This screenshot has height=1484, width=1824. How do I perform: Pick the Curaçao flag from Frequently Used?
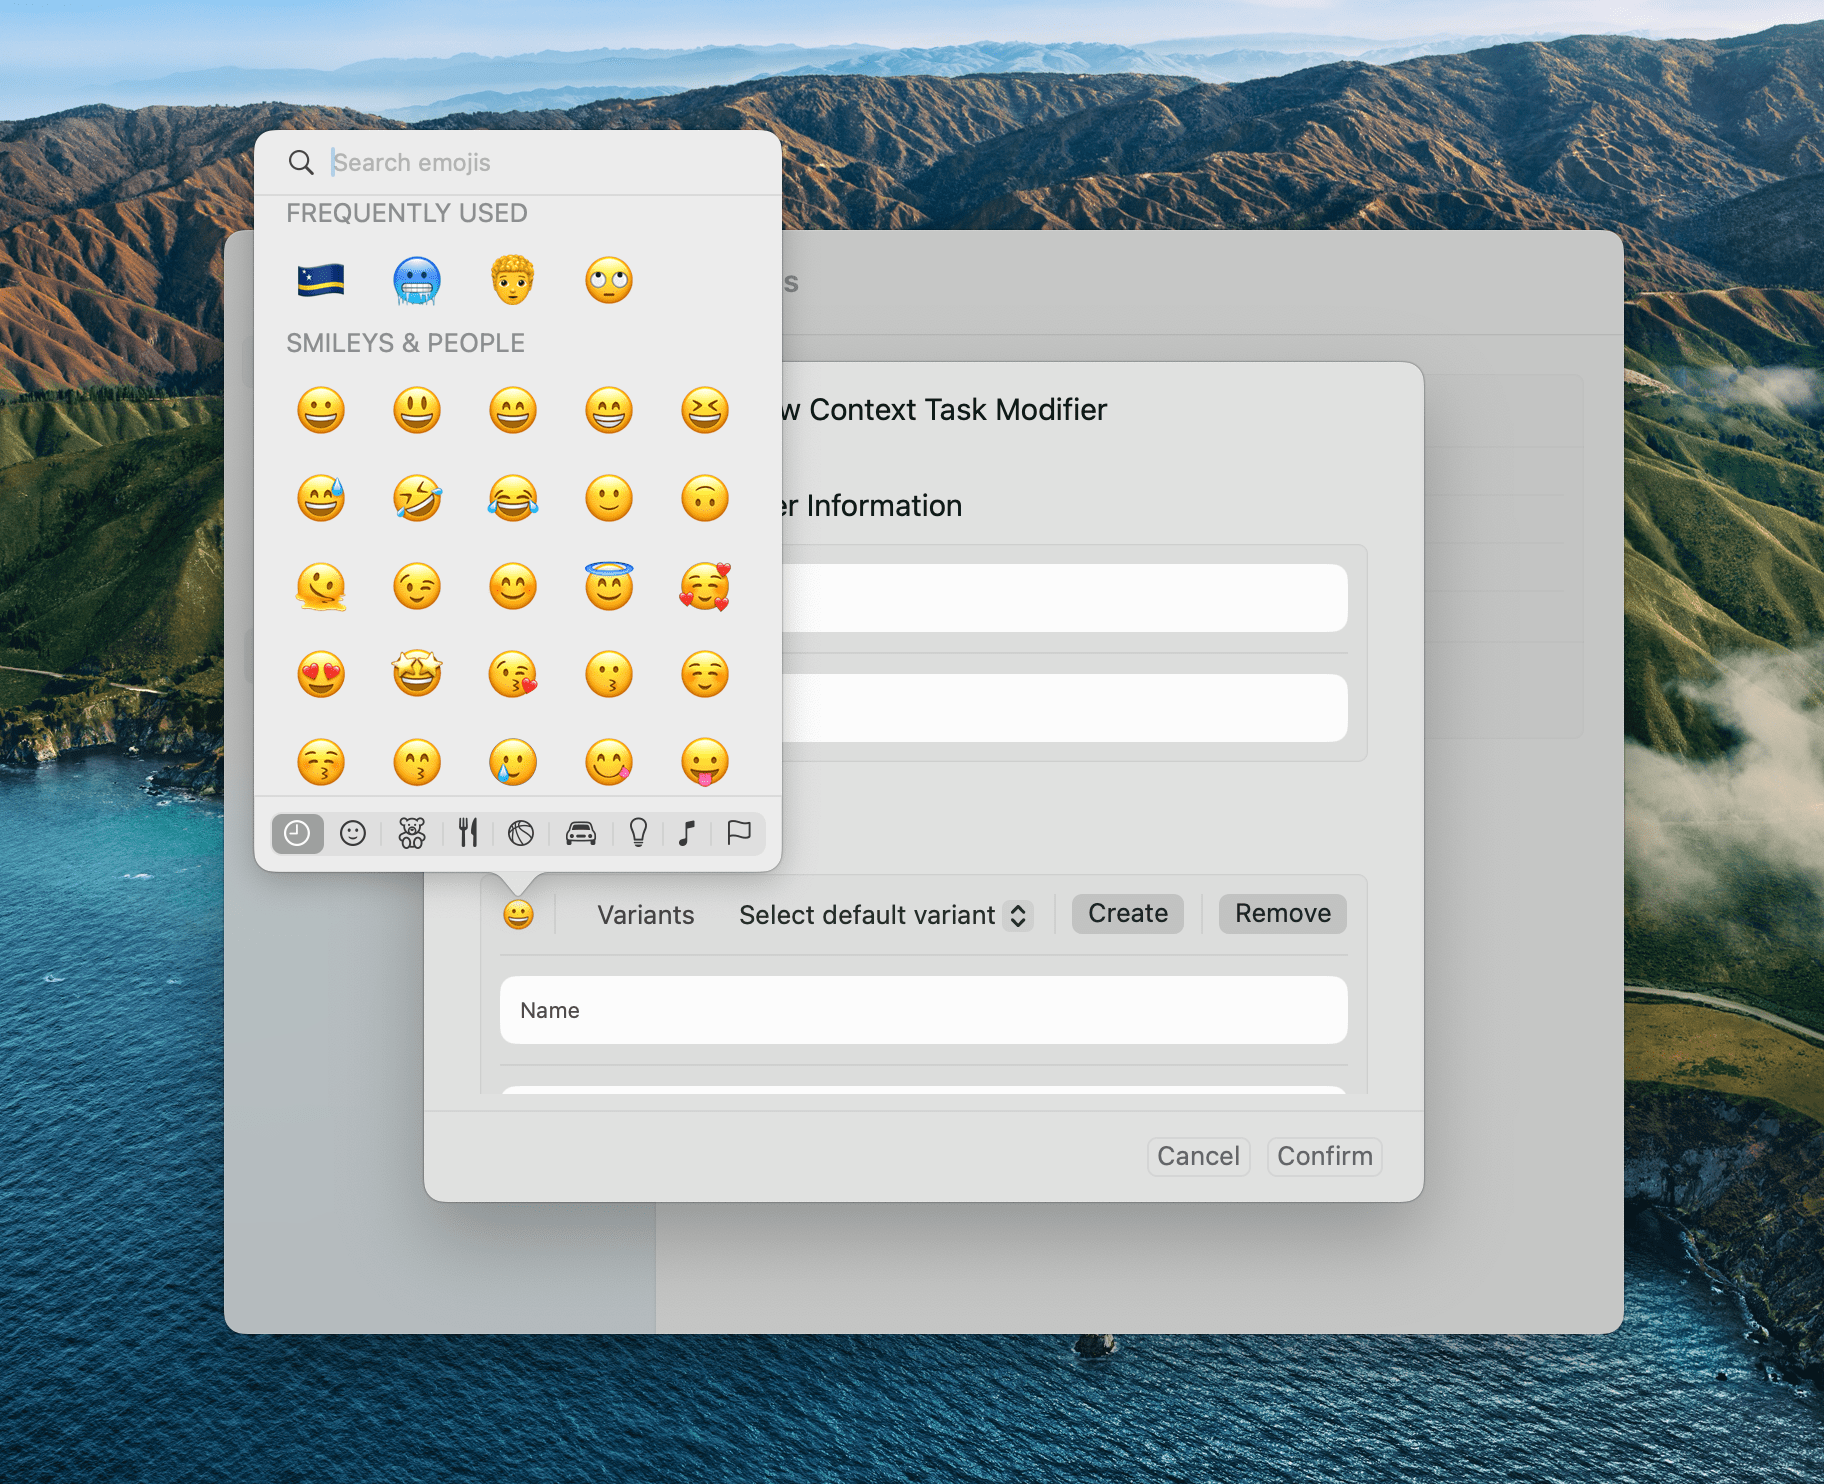(321, 281)
